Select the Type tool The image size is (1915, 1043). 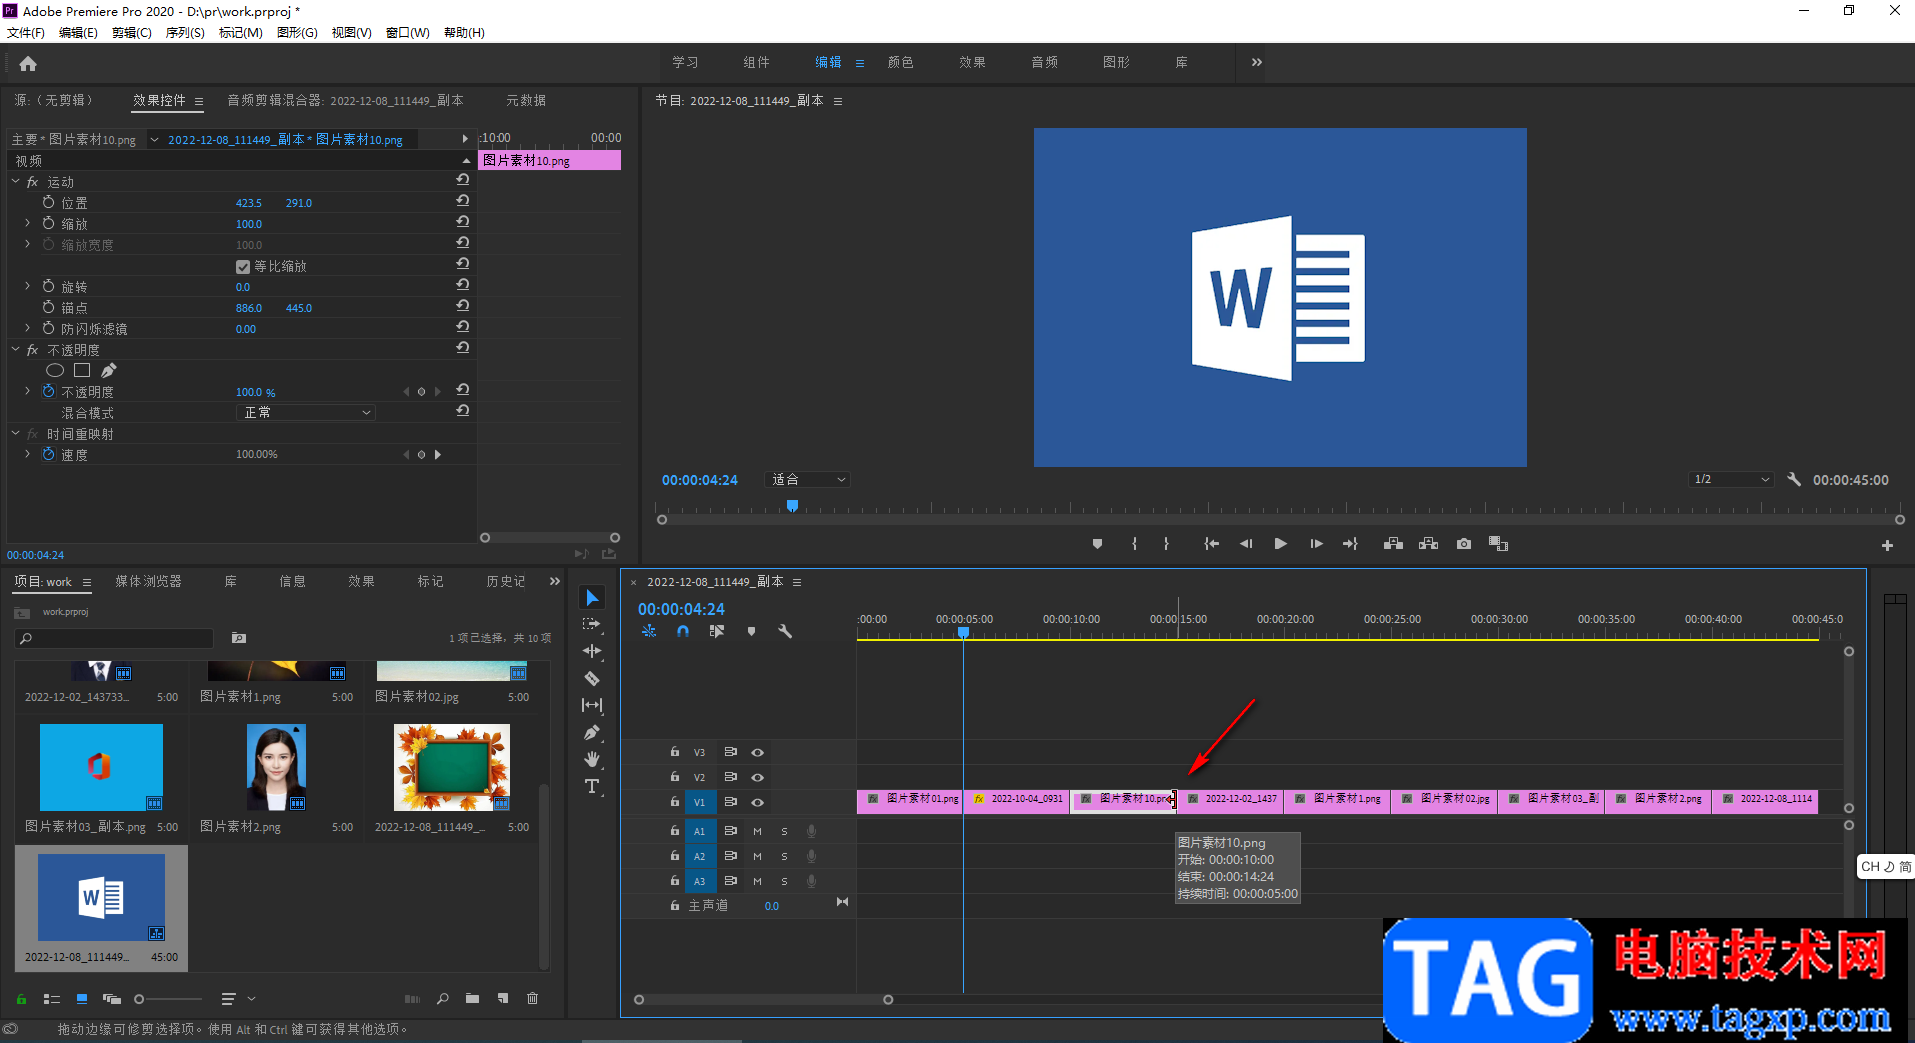tap(592, 786)
